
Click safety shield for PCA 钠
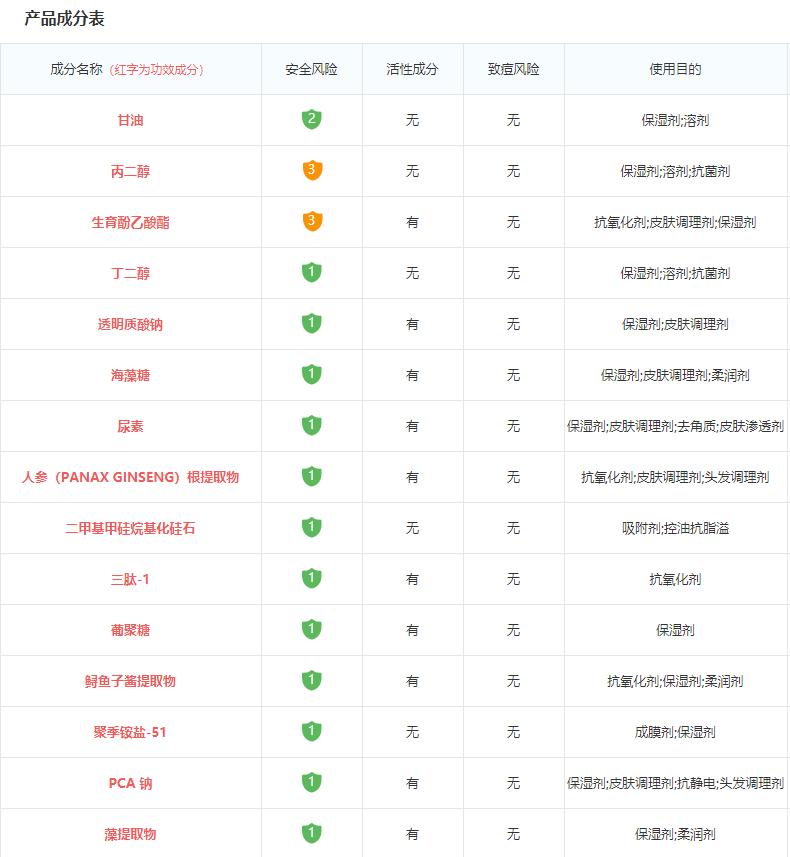pos(312,783)
